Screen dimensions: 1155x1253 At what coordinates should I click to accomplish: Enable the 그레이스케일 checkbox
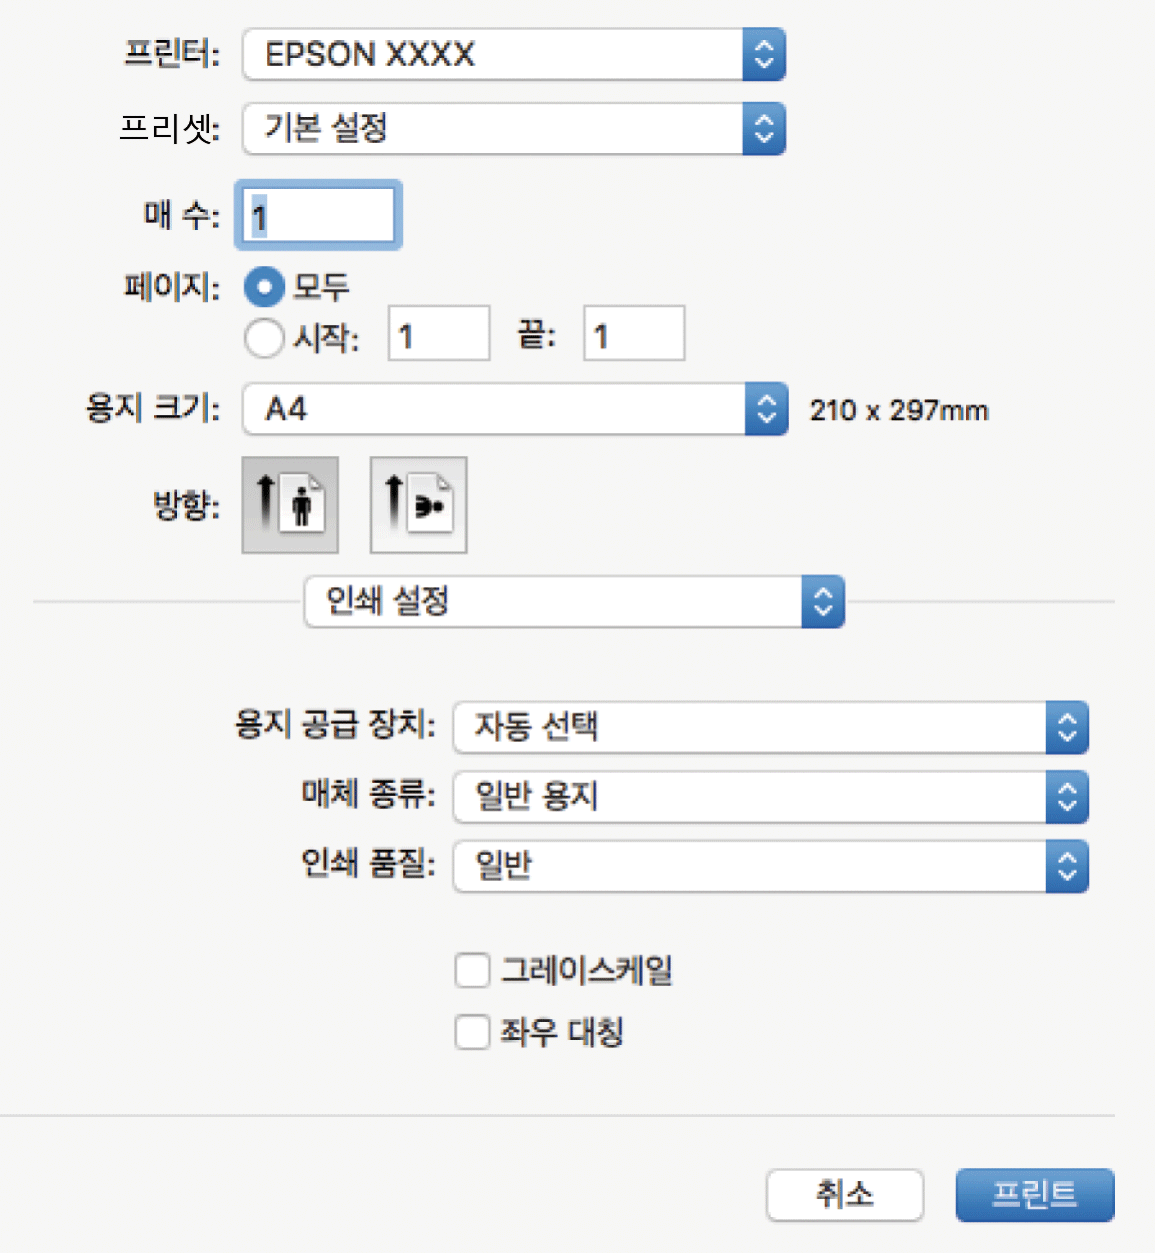[472, 970]
